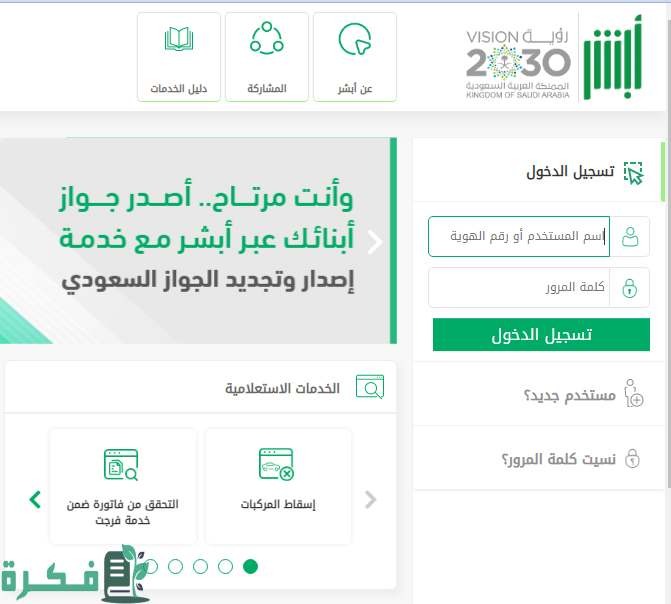The width and height of the screenshot is (671, 604).
Task: Click the الخدمات الاستعلامية heading
Action: pyautogui.click(x=282, y=388)
